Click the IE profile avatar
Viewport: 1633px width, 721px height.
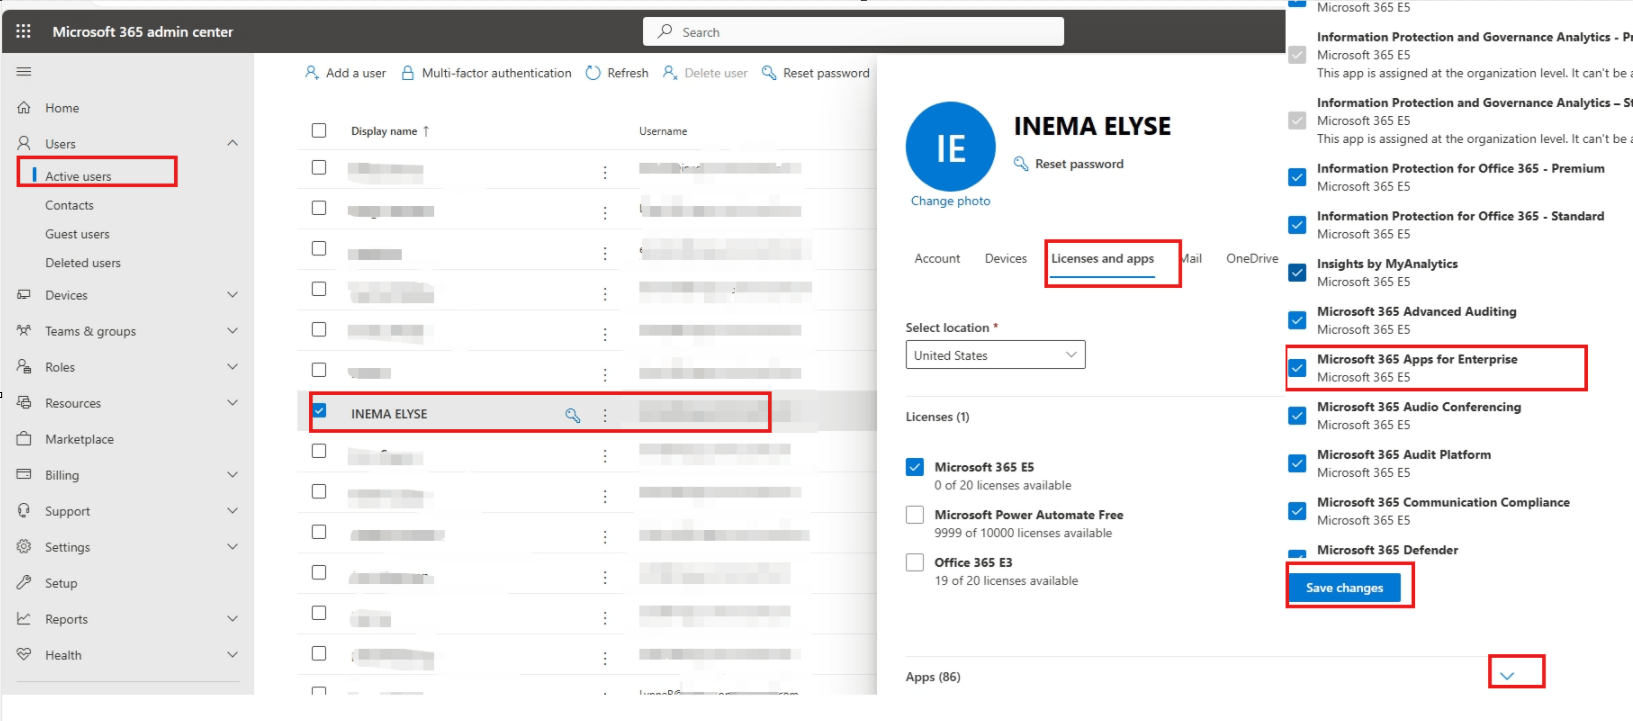pos(950,147)
